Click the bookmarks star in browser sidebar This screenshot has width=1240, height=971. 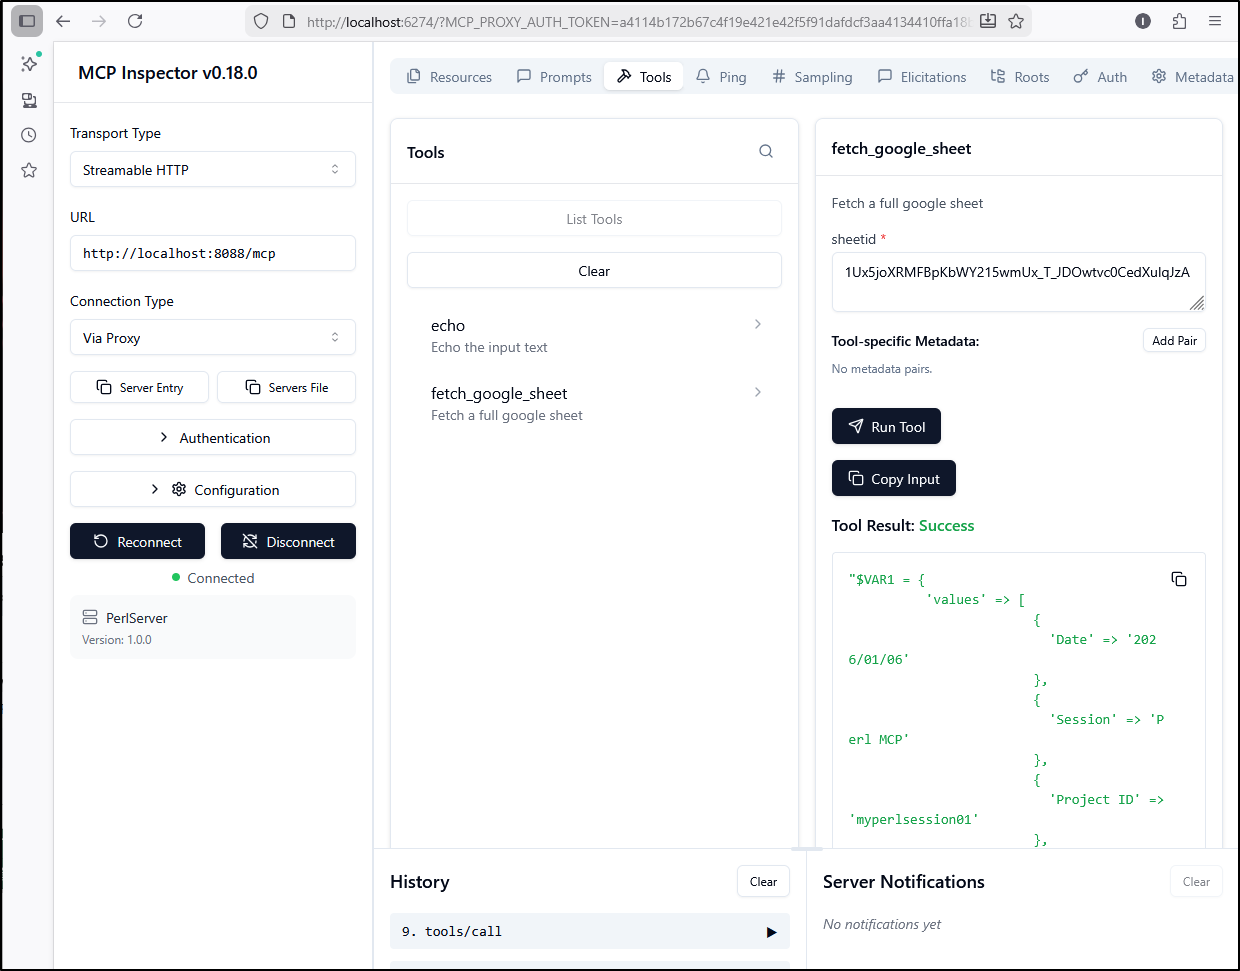click(29, 171)
